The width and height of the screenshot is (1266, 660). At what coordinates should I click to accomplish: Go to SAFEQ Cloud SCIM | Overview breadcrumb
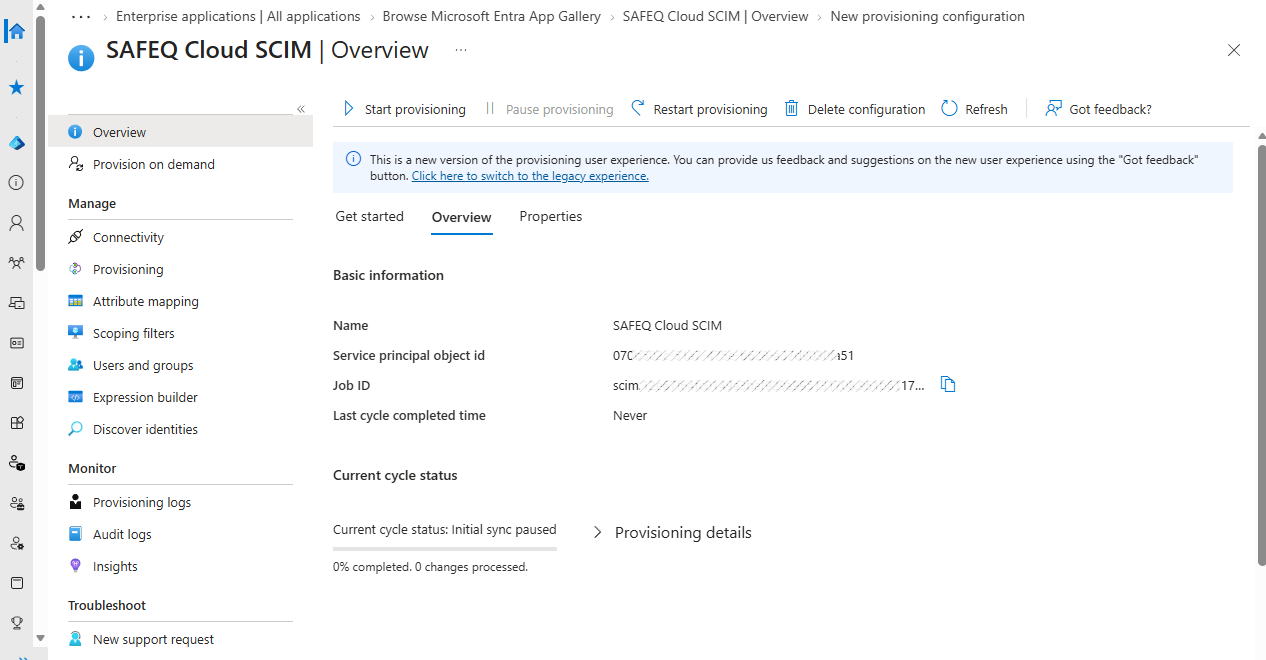click(715, 17)
